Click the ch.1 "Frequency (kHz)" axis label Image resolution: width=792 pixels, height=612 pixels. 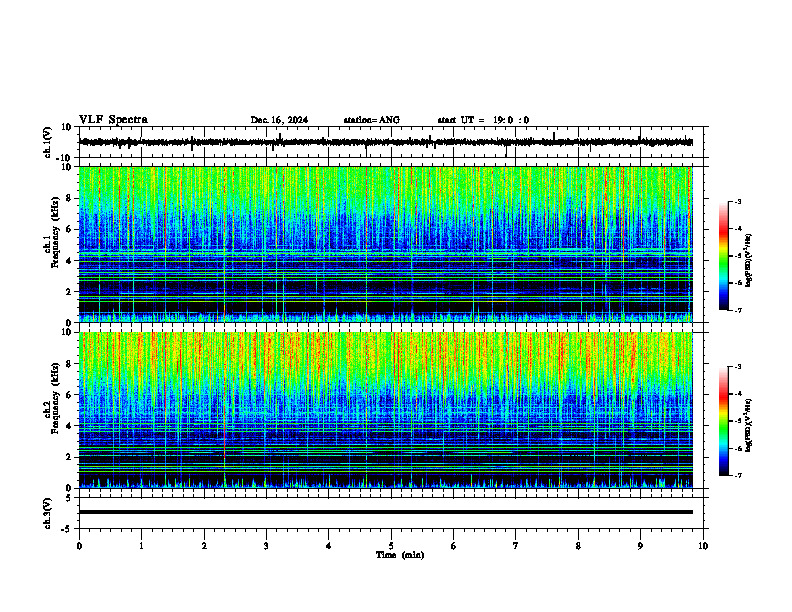(55, 233)
